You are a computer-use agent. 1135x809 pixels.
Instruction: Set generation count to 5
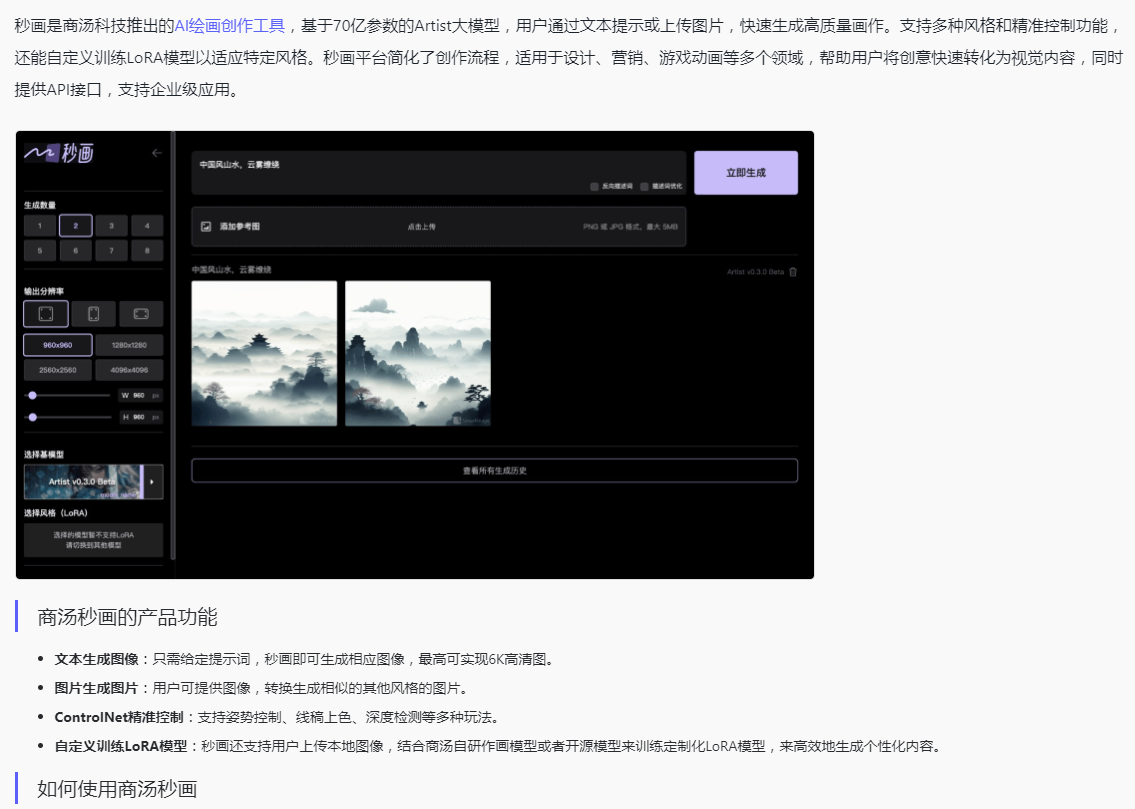click(40, 250)
